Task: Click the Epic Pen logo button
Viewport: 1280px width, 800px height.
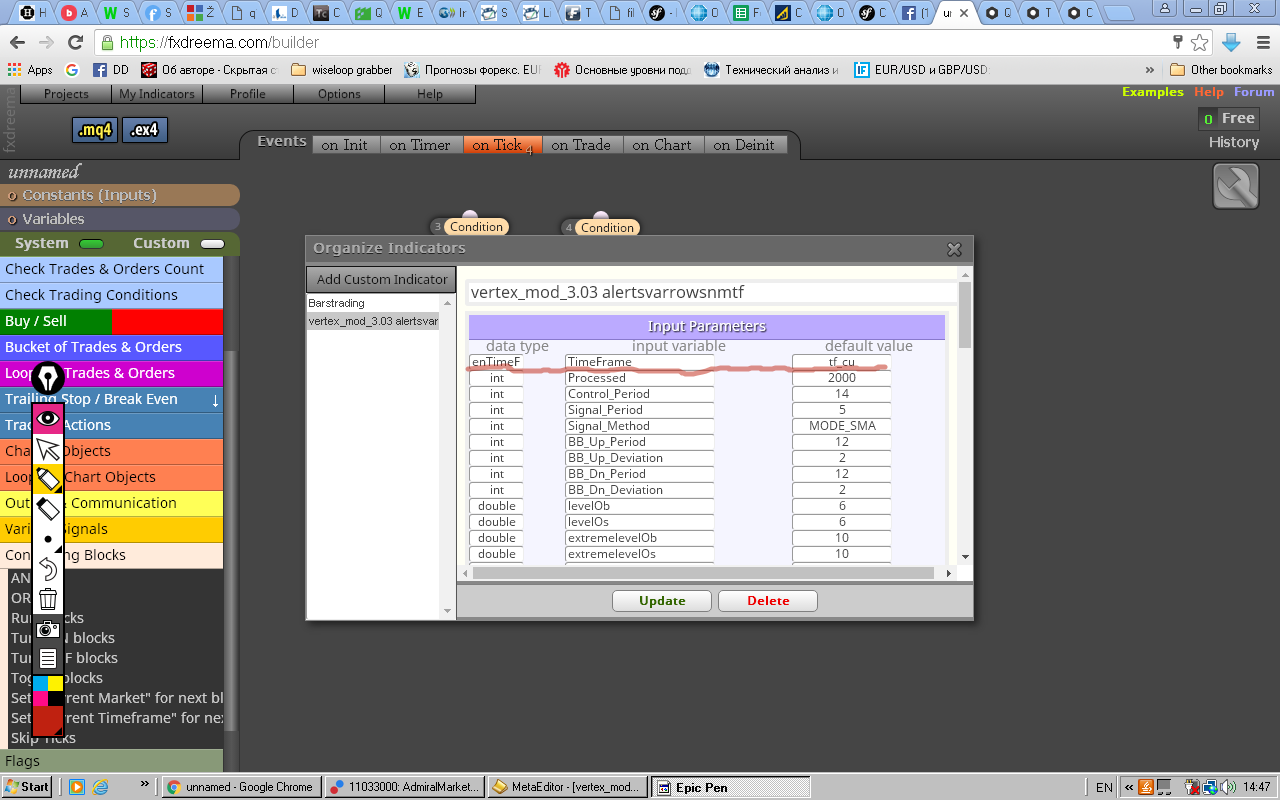Action: click(48, 379)
